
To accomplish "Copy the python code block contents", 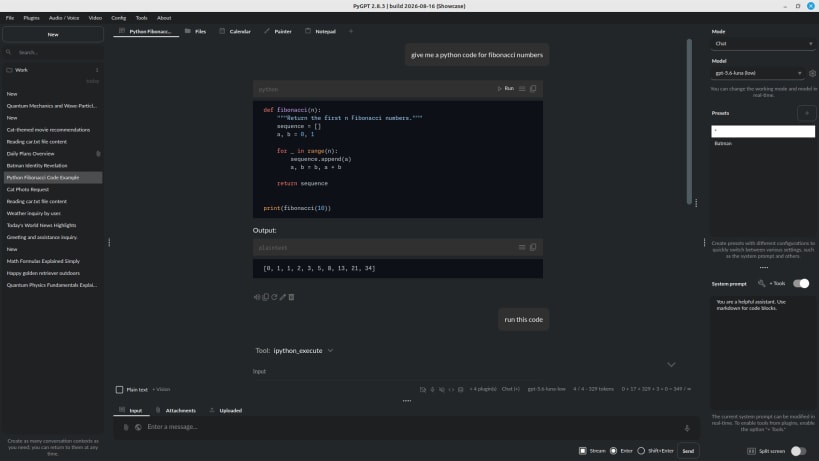I will pos(533,89).
